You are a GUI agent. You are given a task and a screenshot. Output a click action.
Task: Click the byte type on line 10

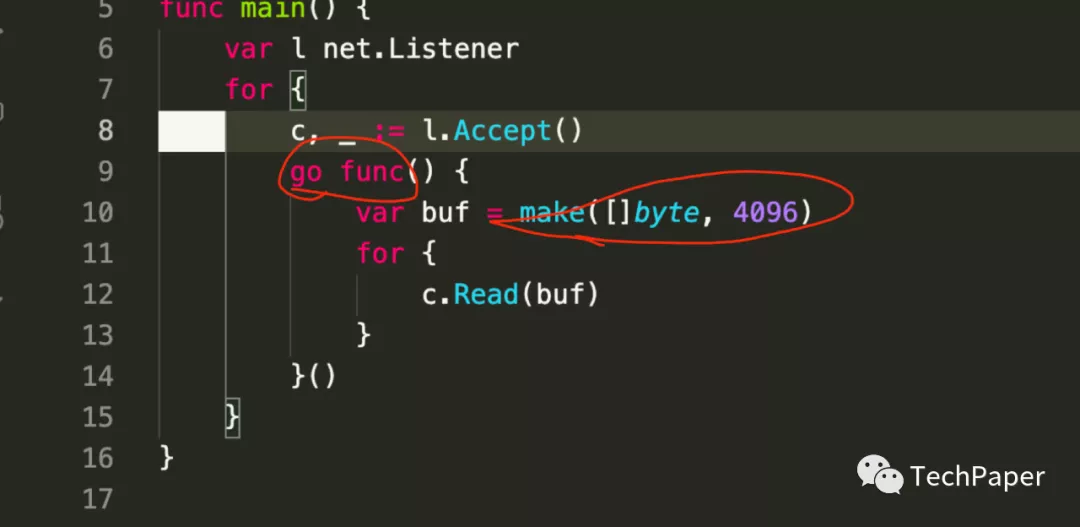coord(666,214)
